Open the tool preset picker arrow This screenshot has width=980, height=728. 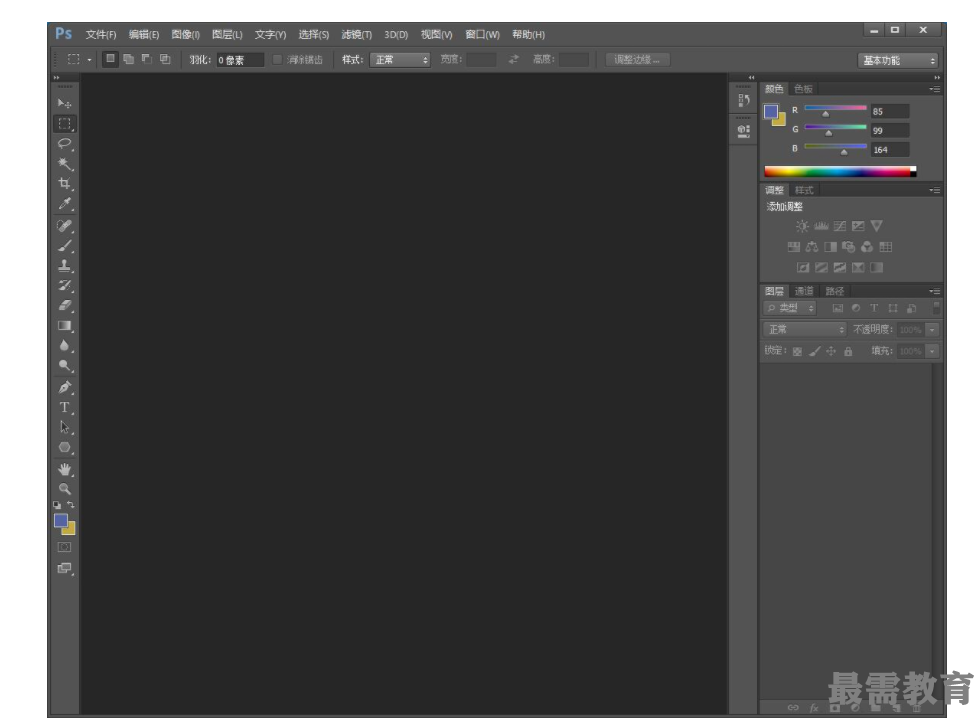[x=89, y=60]
